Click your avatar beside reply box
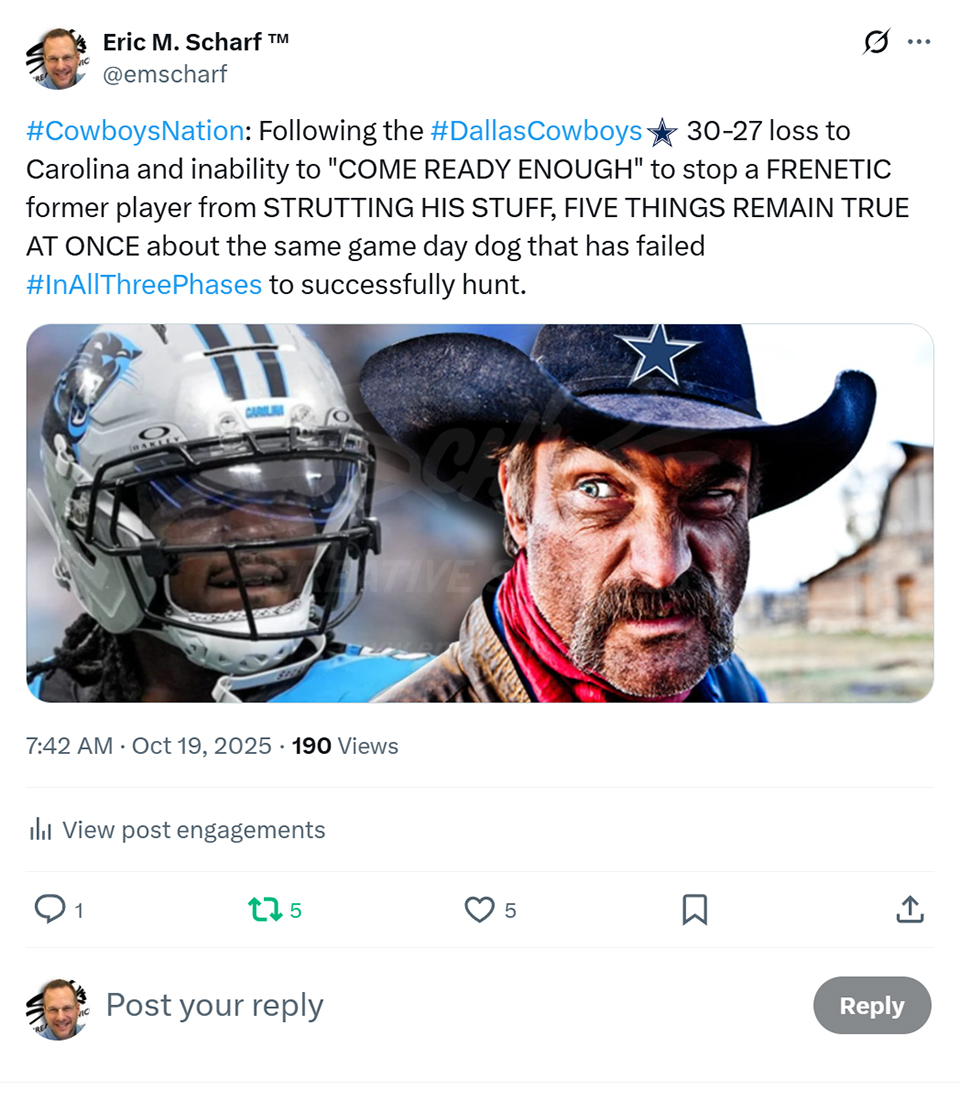Viewport: 960px width, 1100px height. tap(56, 1008)
